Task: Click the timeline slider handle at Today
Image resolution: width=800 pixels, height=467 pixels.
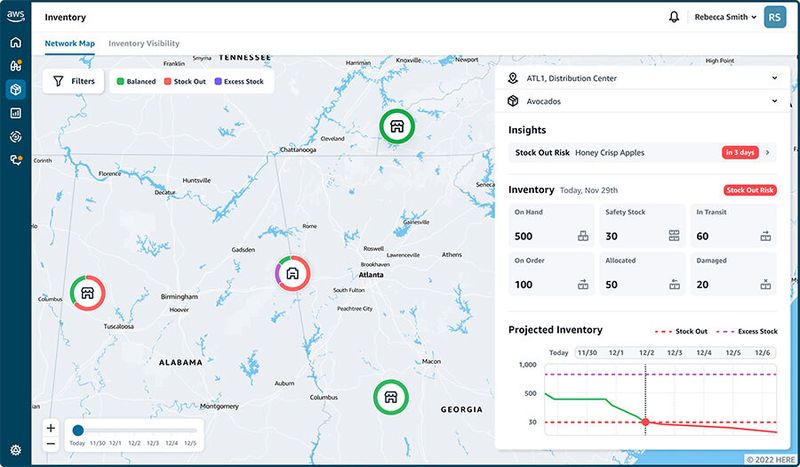Action: pyautogui.click(x=77, y=430)
